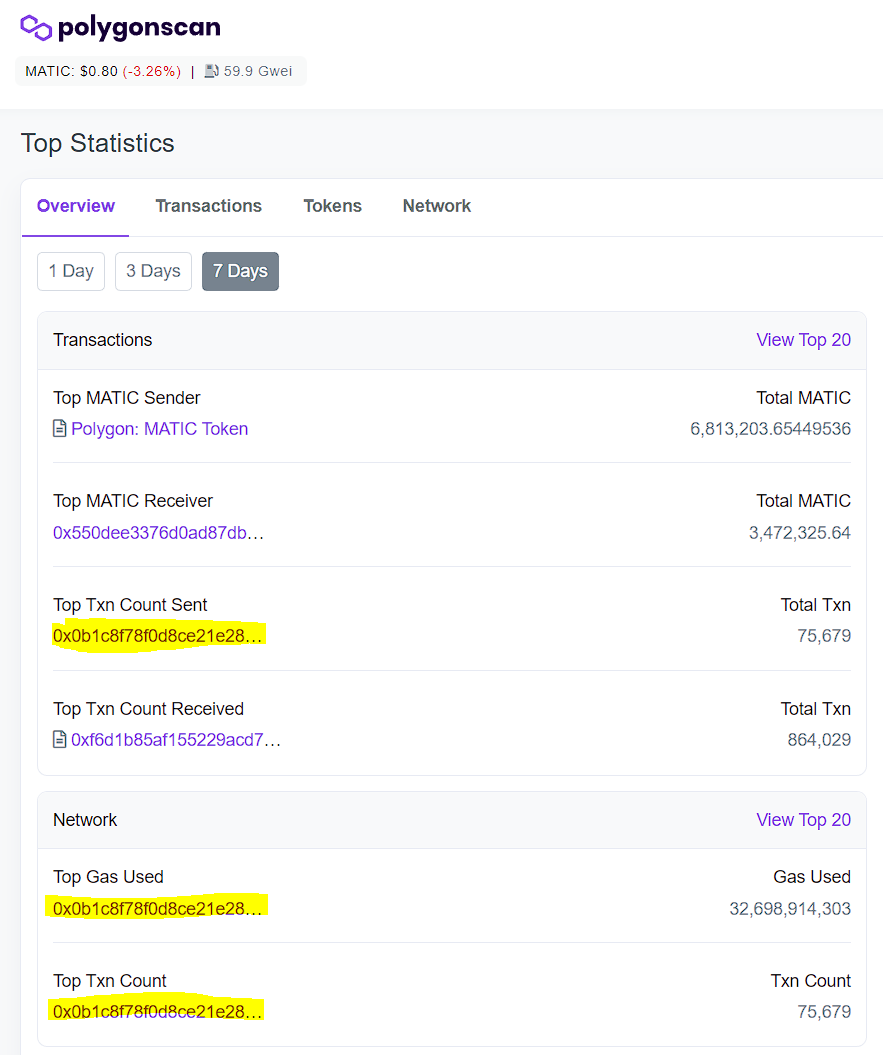This screenshot has height=1055, width=883.
Task: Open the Network tab
Action: coord(437,206)
